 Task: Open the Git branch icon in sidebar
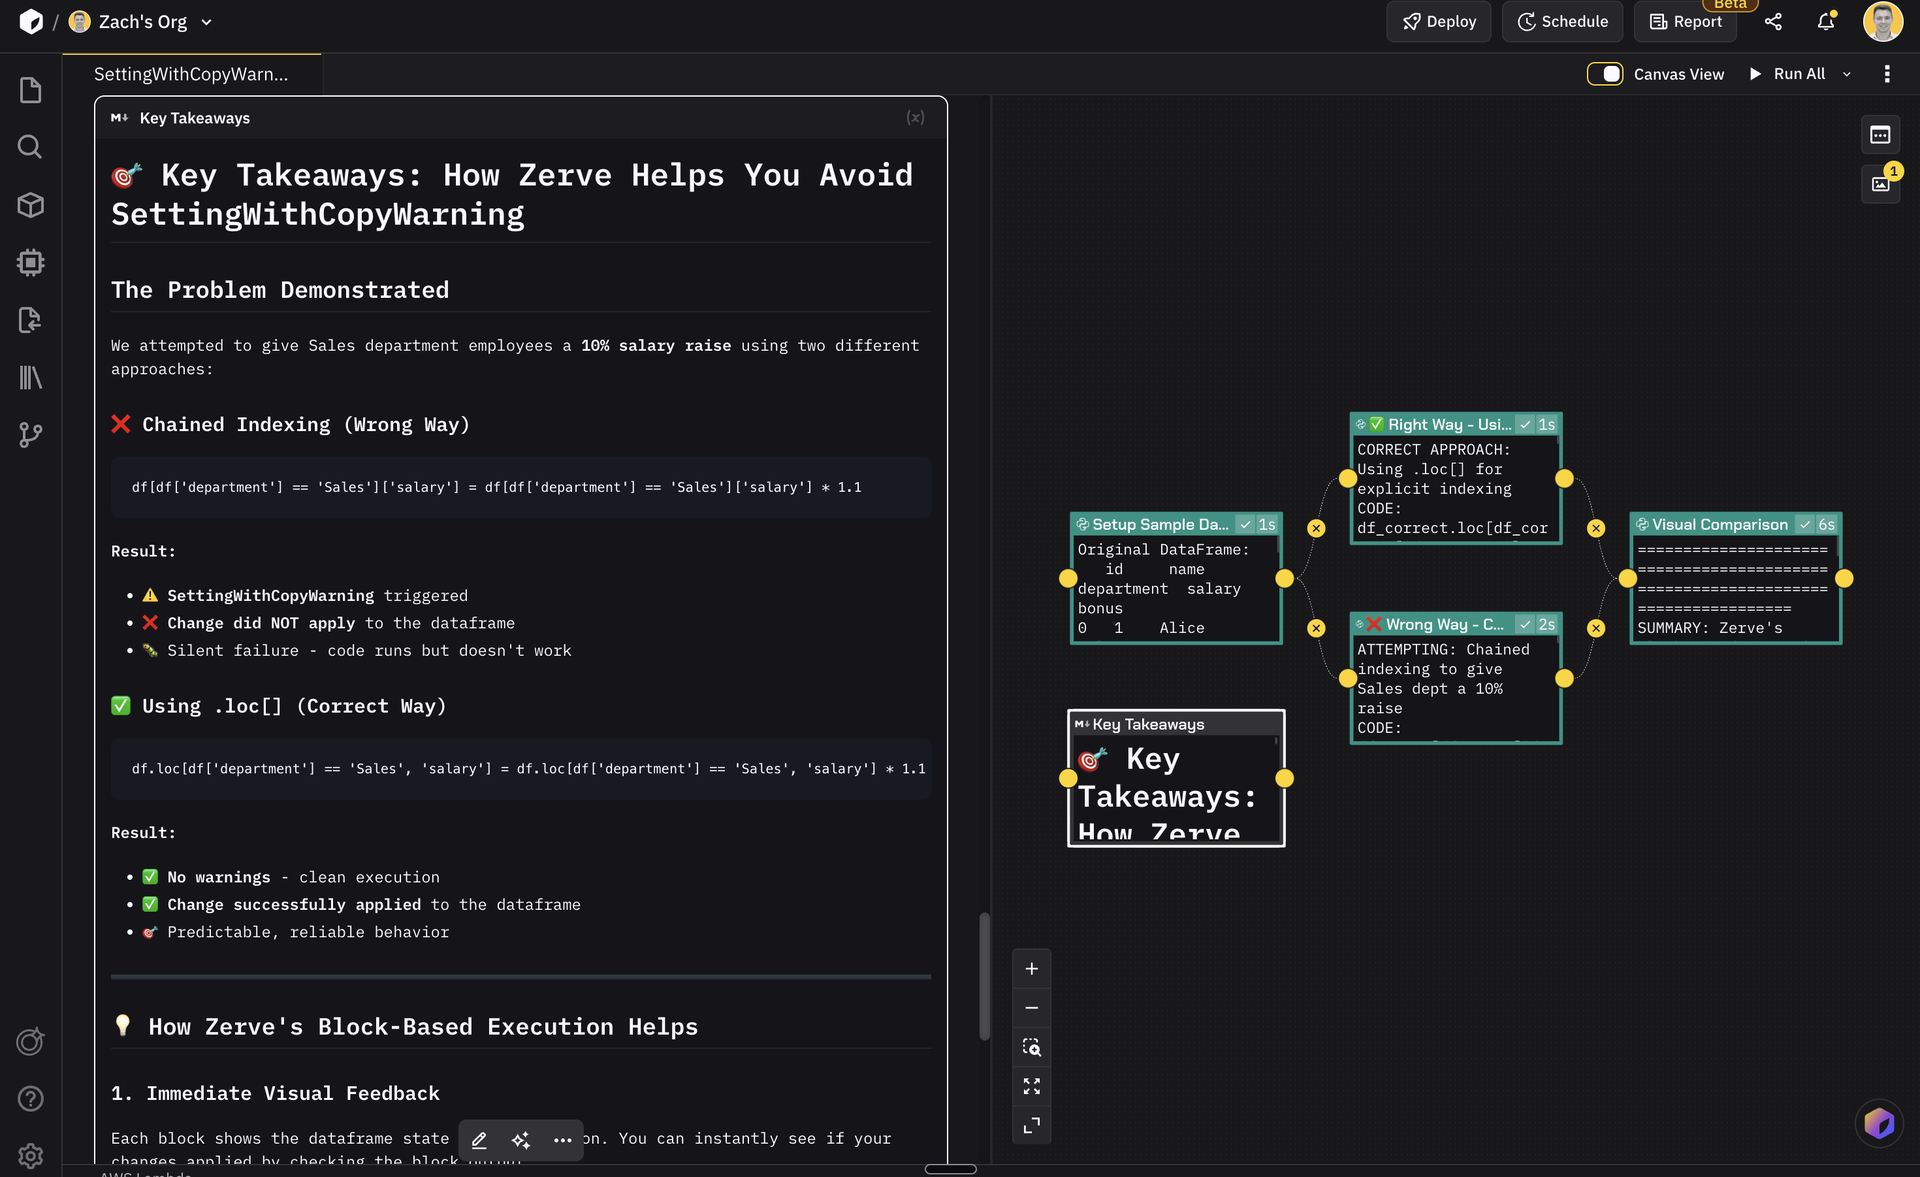[30, 435]
